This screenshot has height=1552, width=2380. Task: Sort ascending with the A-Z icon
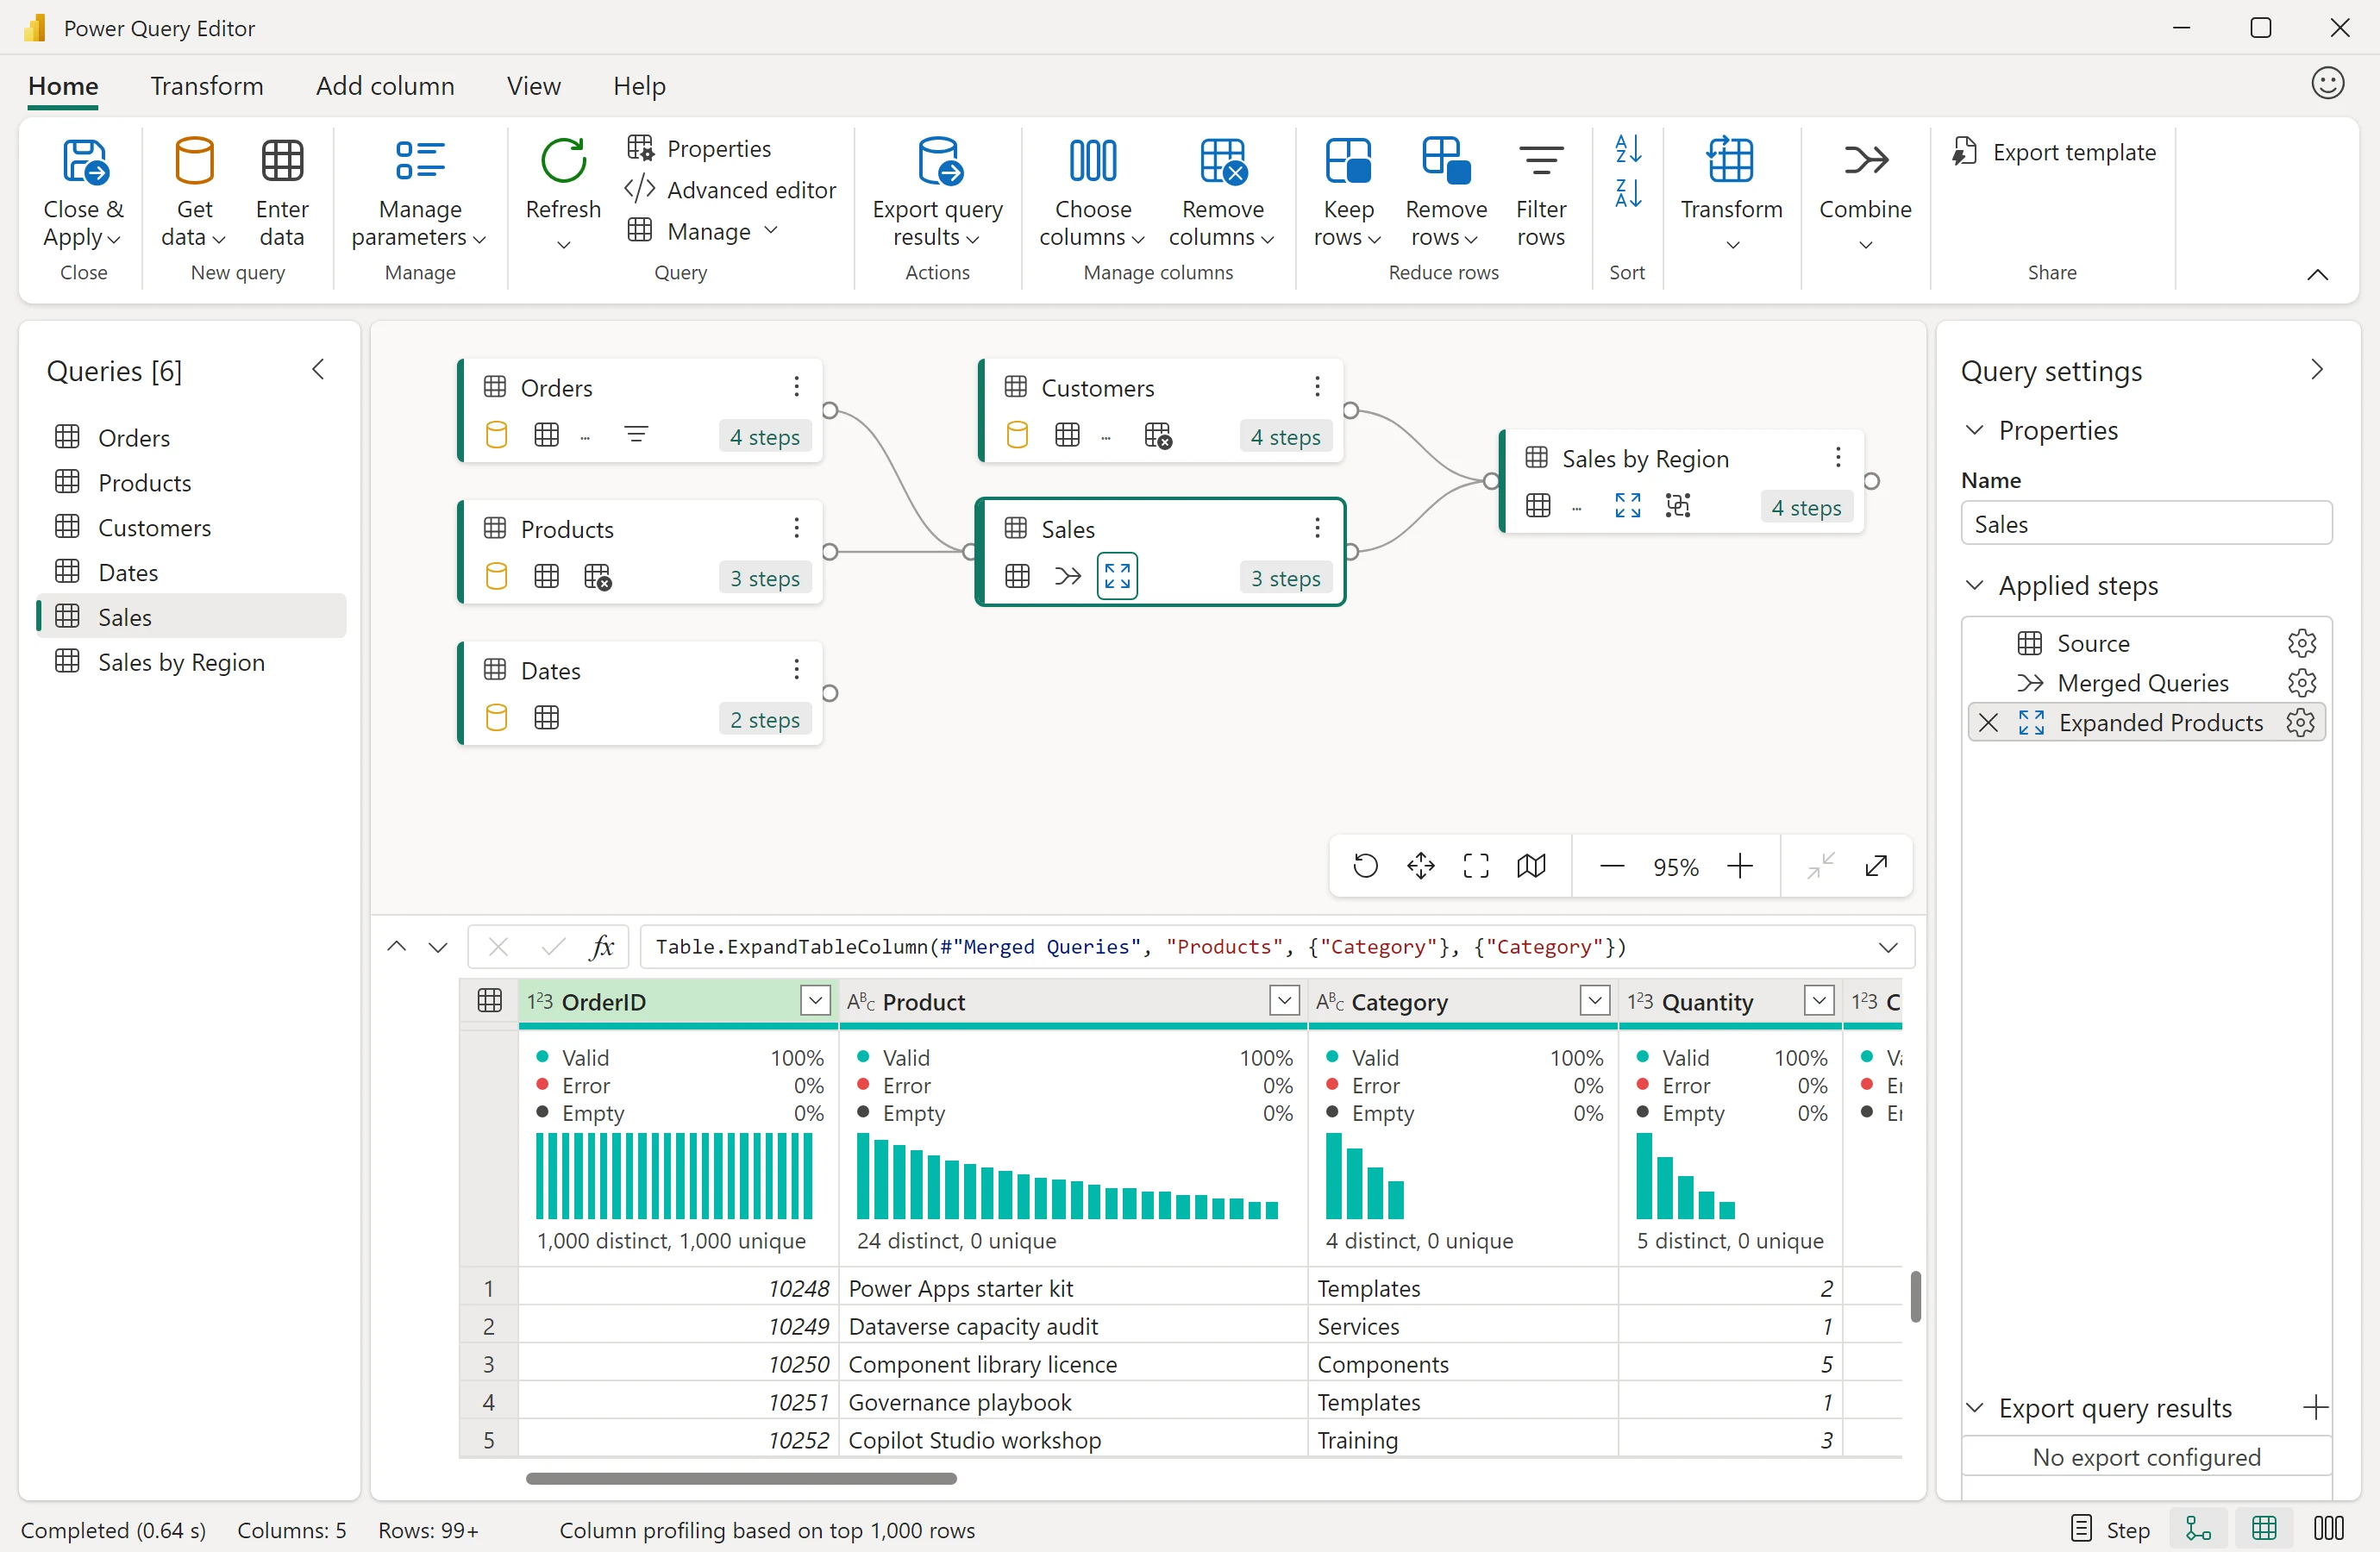coord(1628,149)
